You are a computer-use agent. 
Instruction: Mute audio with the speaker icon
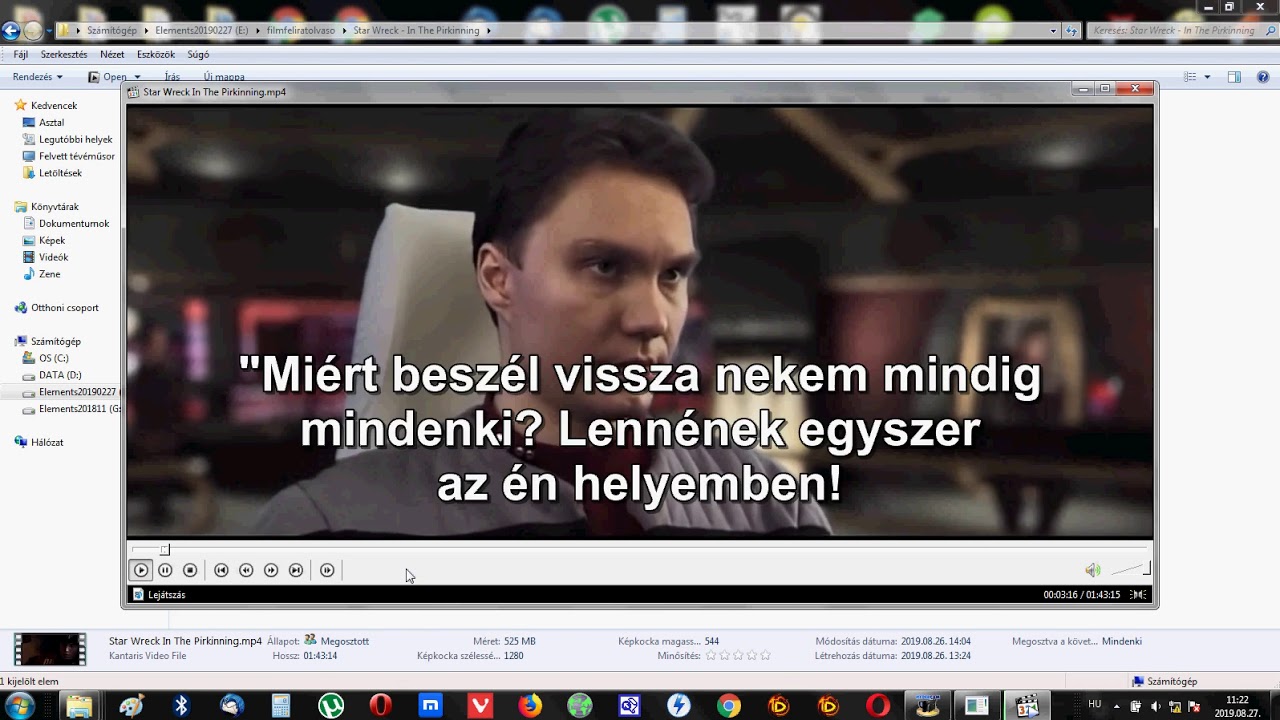1093,570
